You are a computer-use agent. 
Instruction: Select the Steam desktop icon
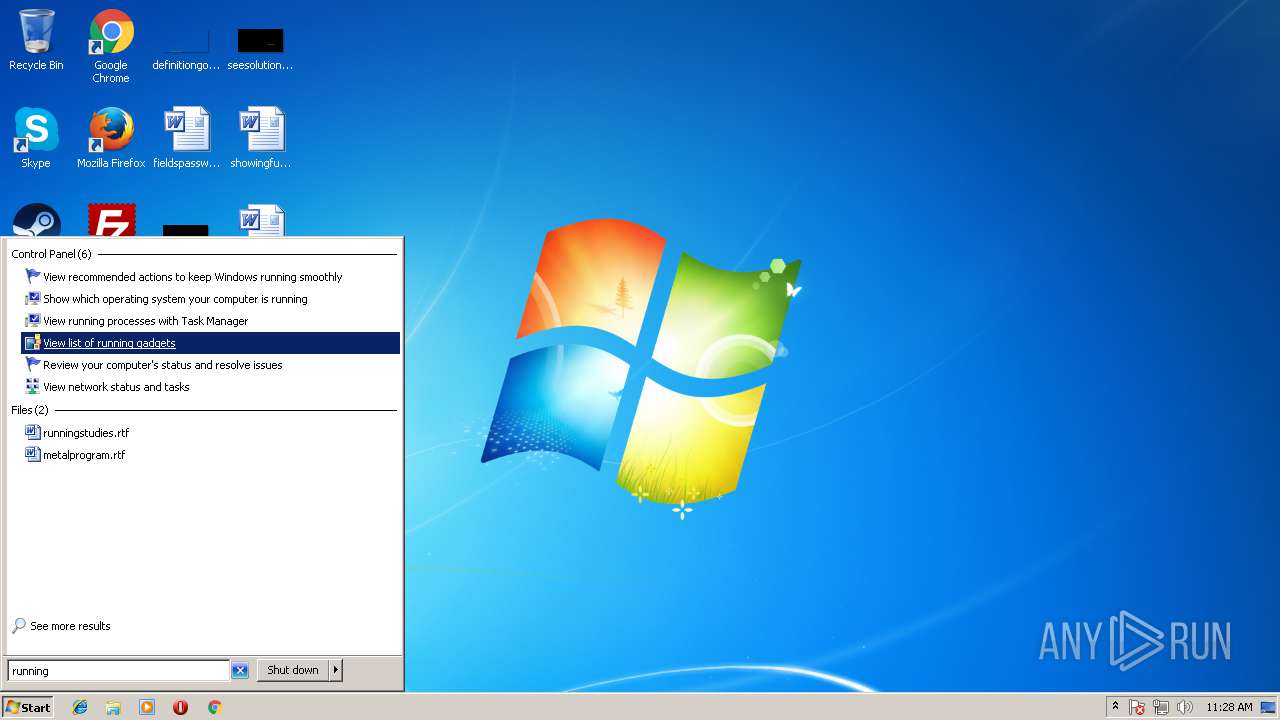[x=37, y=221]
